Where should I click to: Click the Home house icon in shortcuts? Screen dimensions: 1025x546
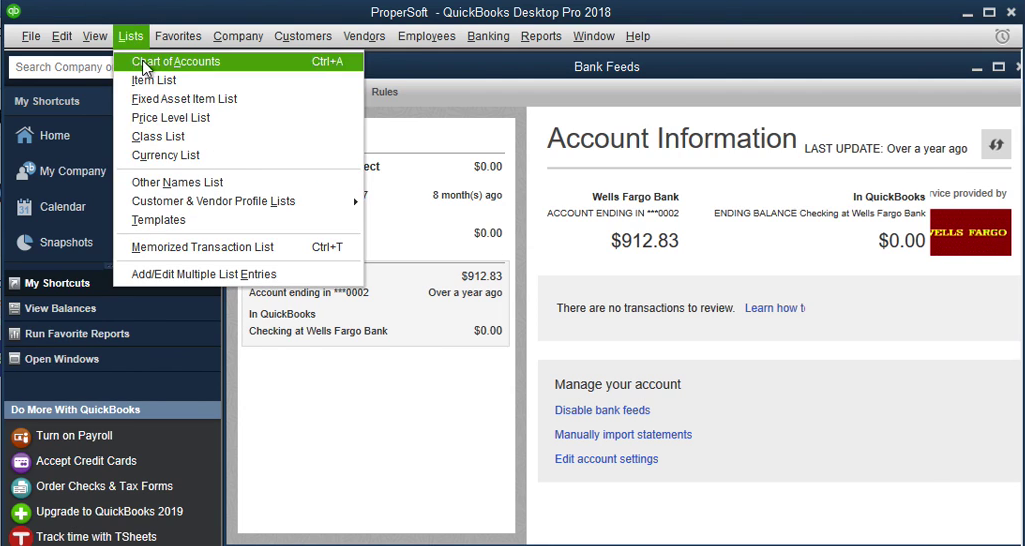tap(25, 135)
